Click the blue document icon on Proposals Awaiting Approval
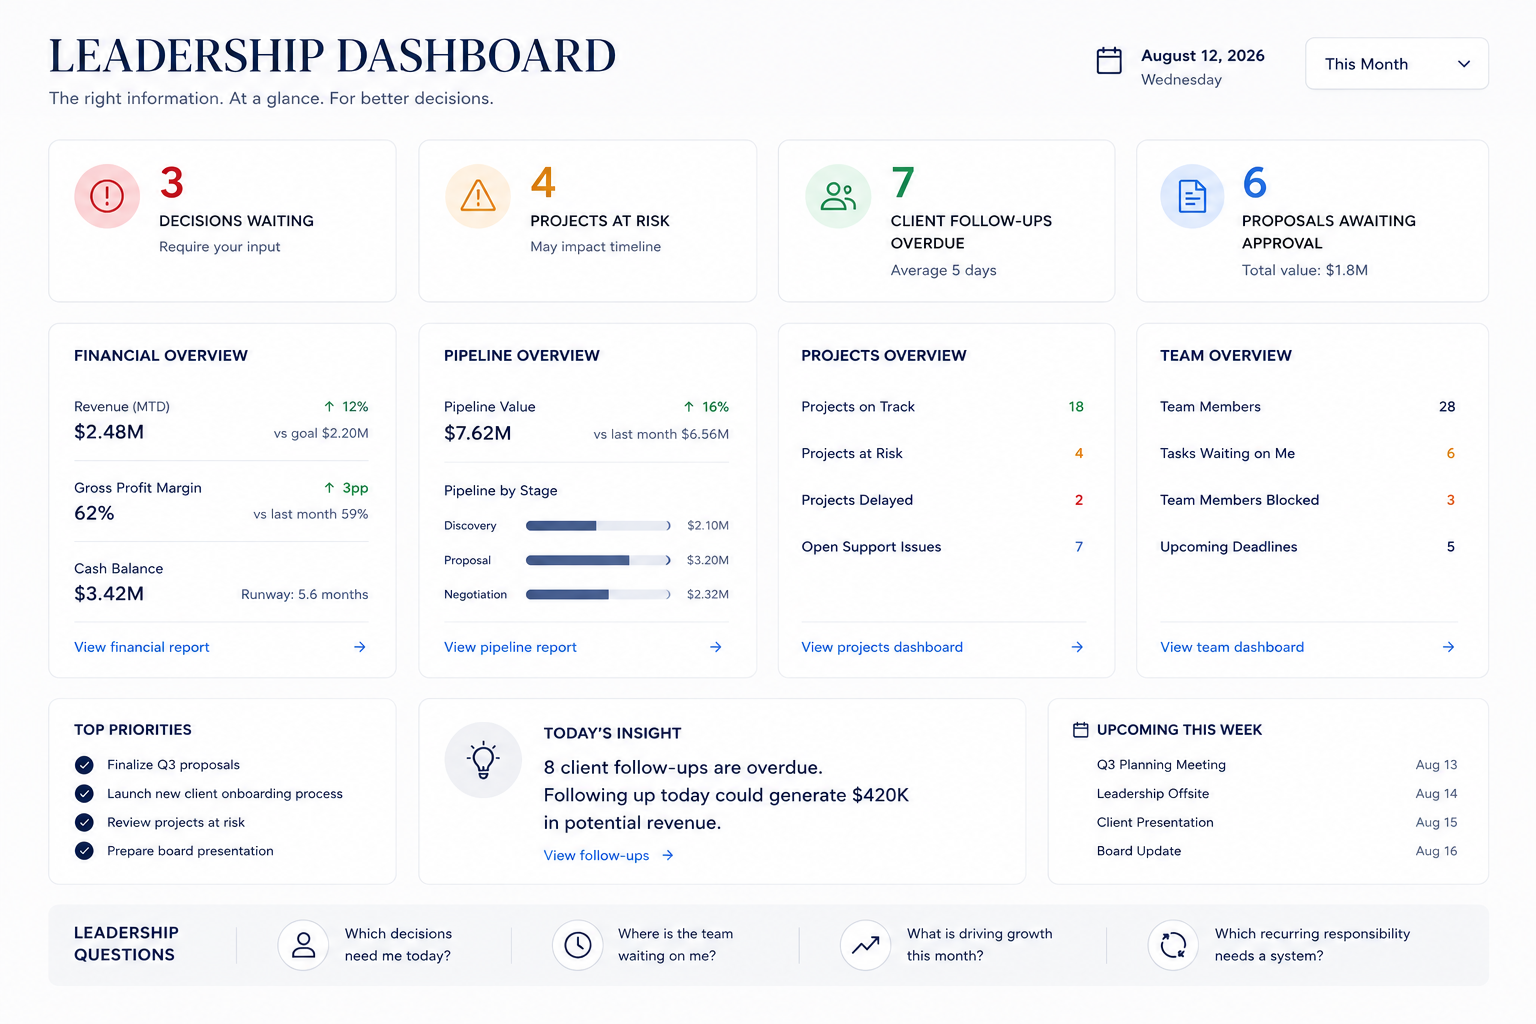Screen dimensions: 1536x1024 [x=1192, y=196]
